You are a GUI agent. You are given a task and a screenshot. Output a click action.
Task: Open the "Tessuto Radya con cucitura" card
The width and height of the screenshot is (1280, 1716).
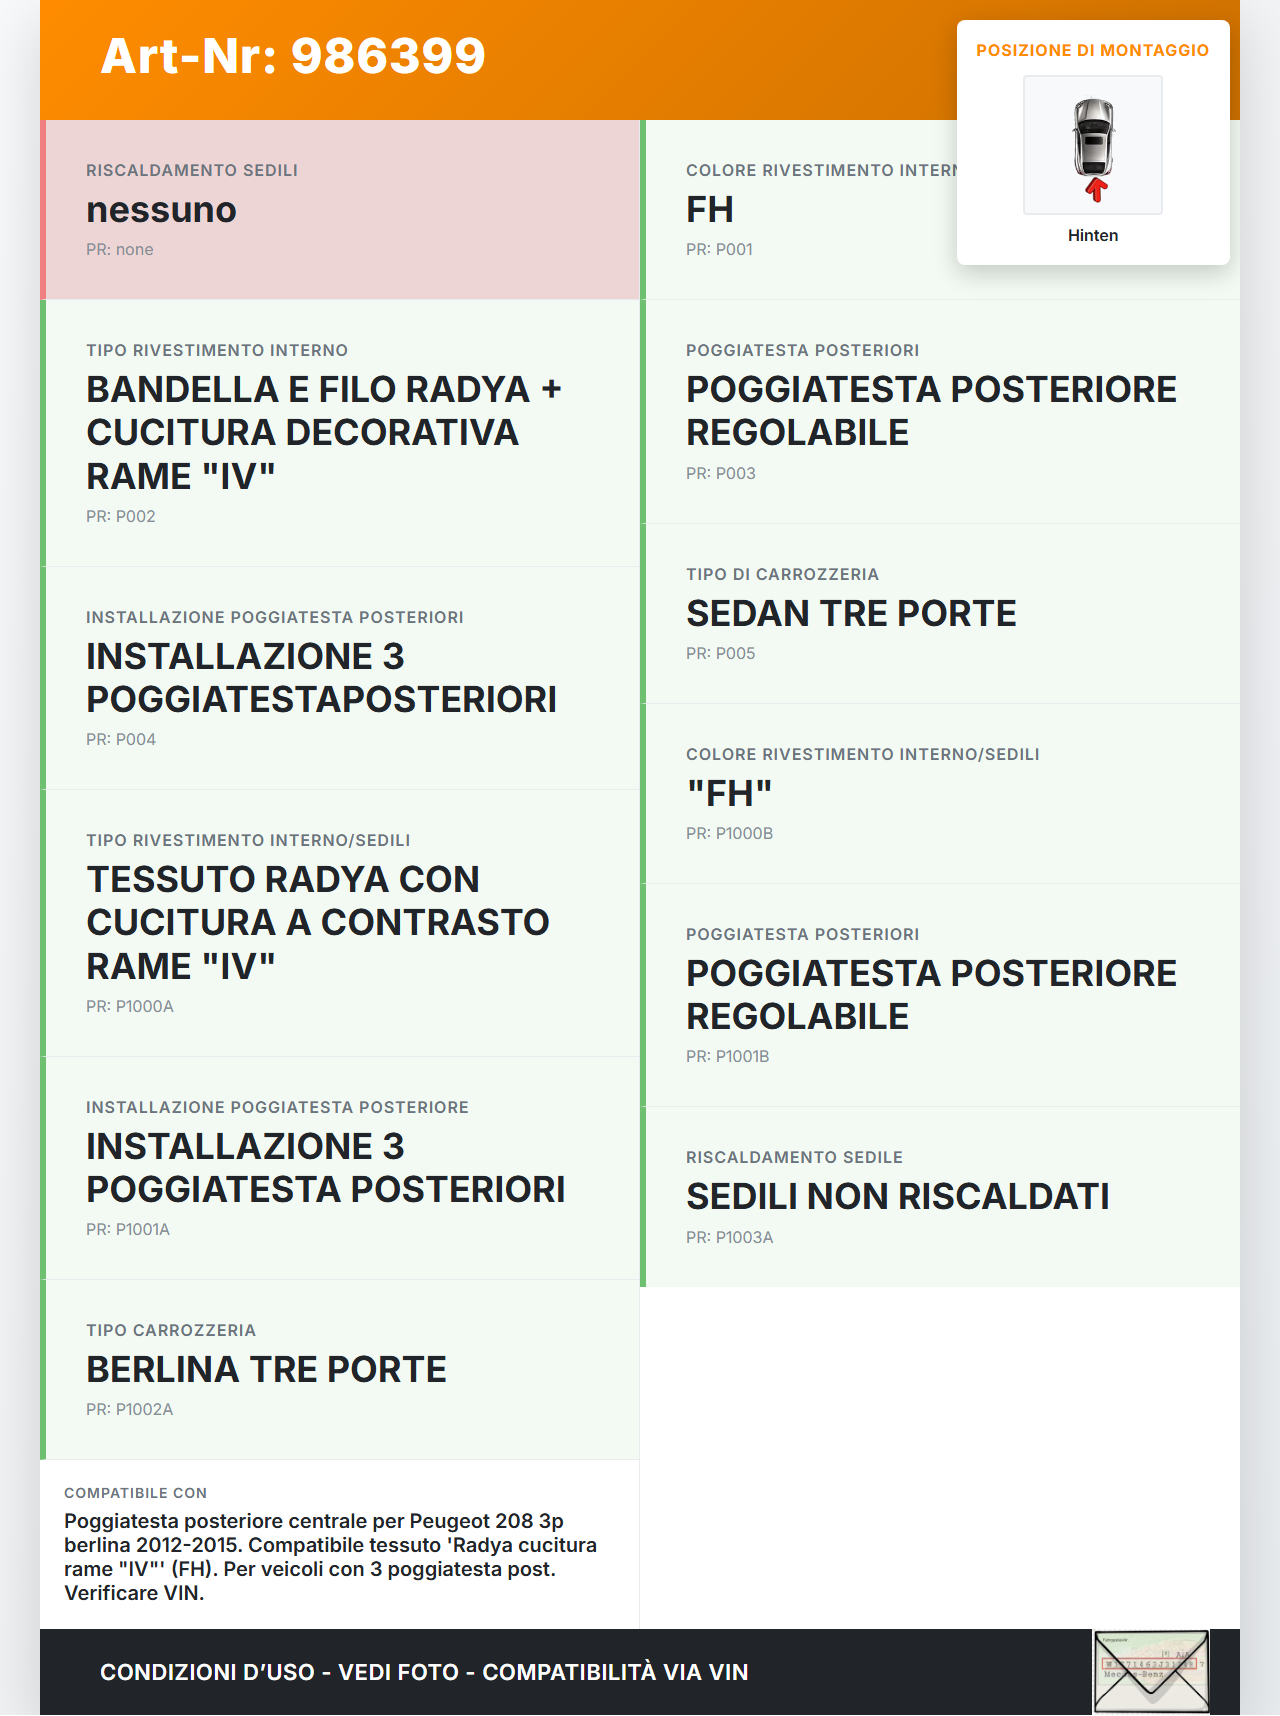(340, 923)
